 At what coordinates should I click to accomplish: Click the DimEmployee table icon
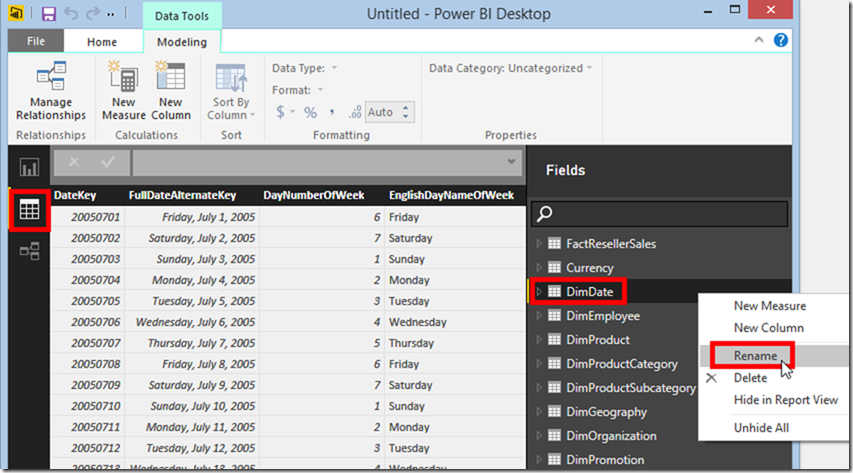coord(554,315)
